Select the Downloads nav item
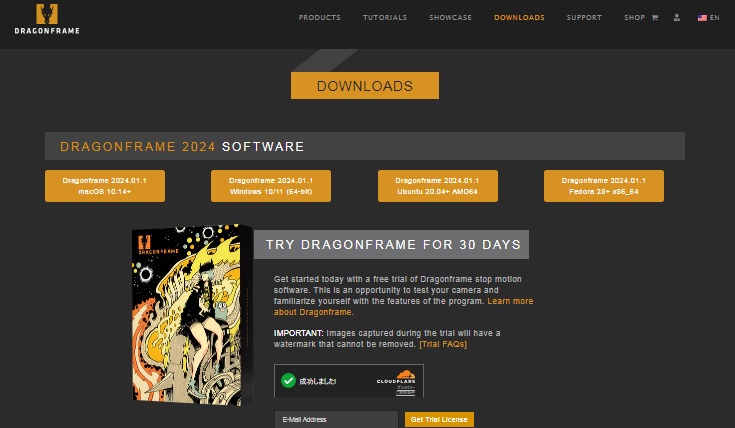Image resolution: width=735 pixels, height=428 pixels. tap(519, 17)
